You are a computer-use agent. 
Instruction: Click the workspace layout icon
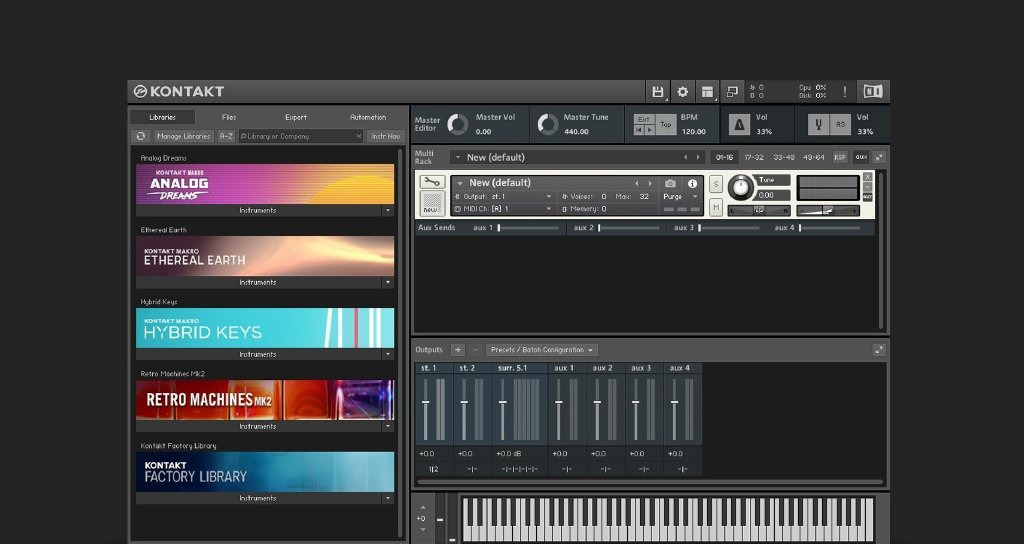coord(708,92)
